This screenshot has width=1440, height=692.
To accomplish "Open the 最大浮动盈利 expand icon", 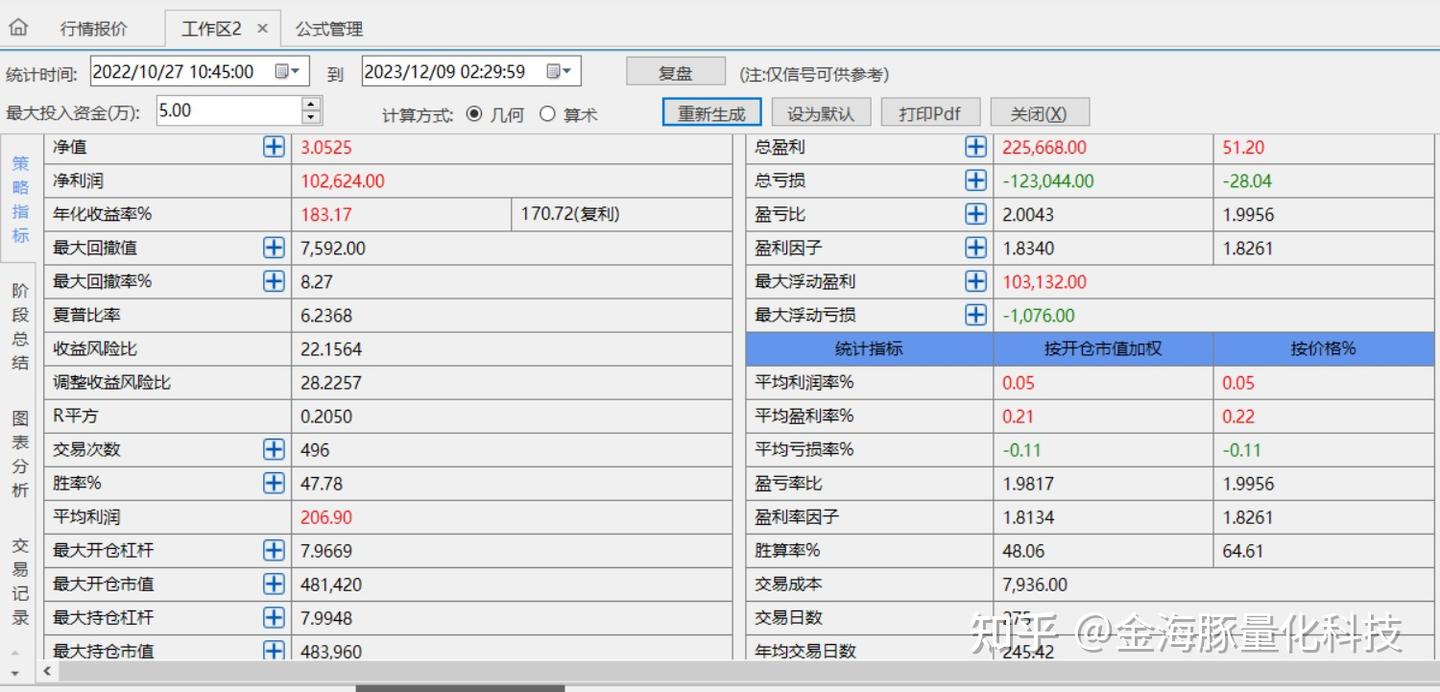I will point(975,281).
